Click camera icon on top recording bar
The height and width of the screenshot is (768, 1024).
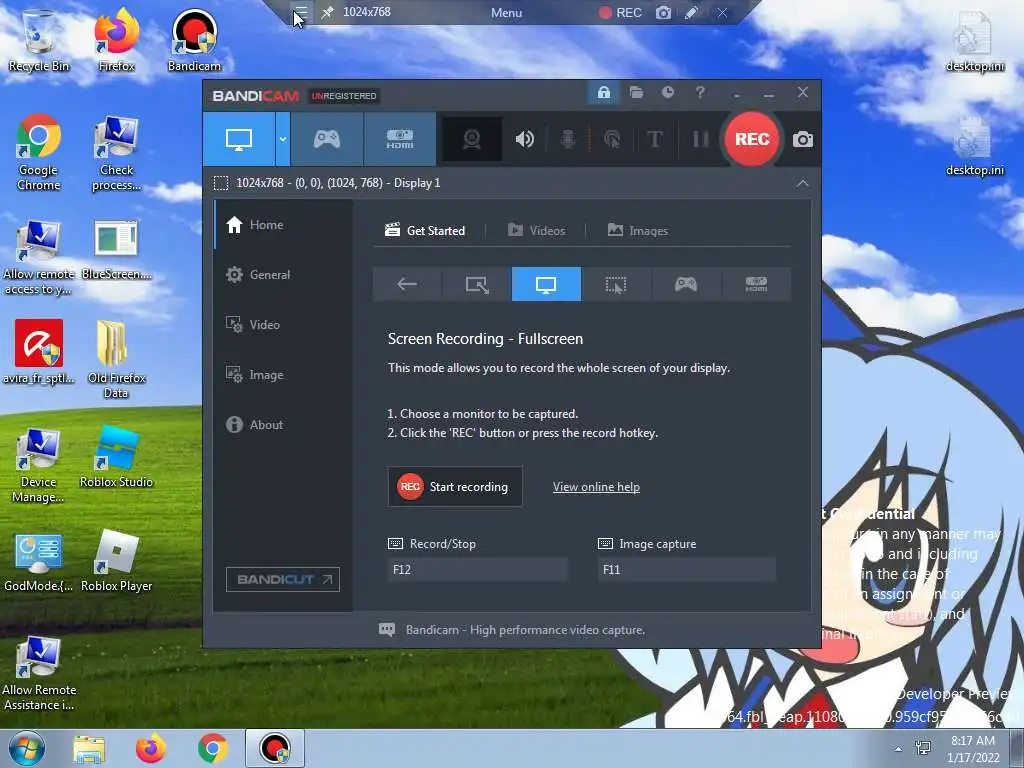(x=664, y=12)
